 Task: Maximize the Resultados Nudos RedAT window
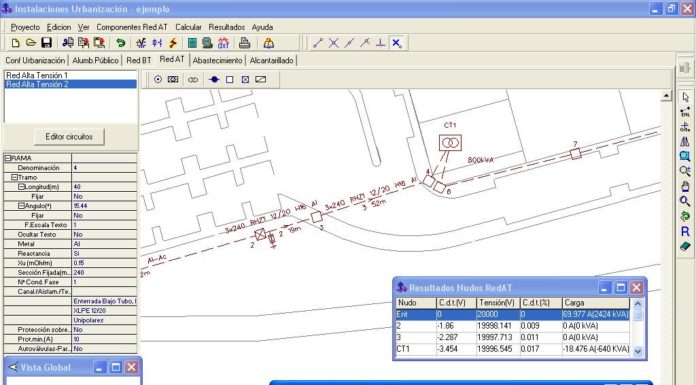[x=621, y=288]
